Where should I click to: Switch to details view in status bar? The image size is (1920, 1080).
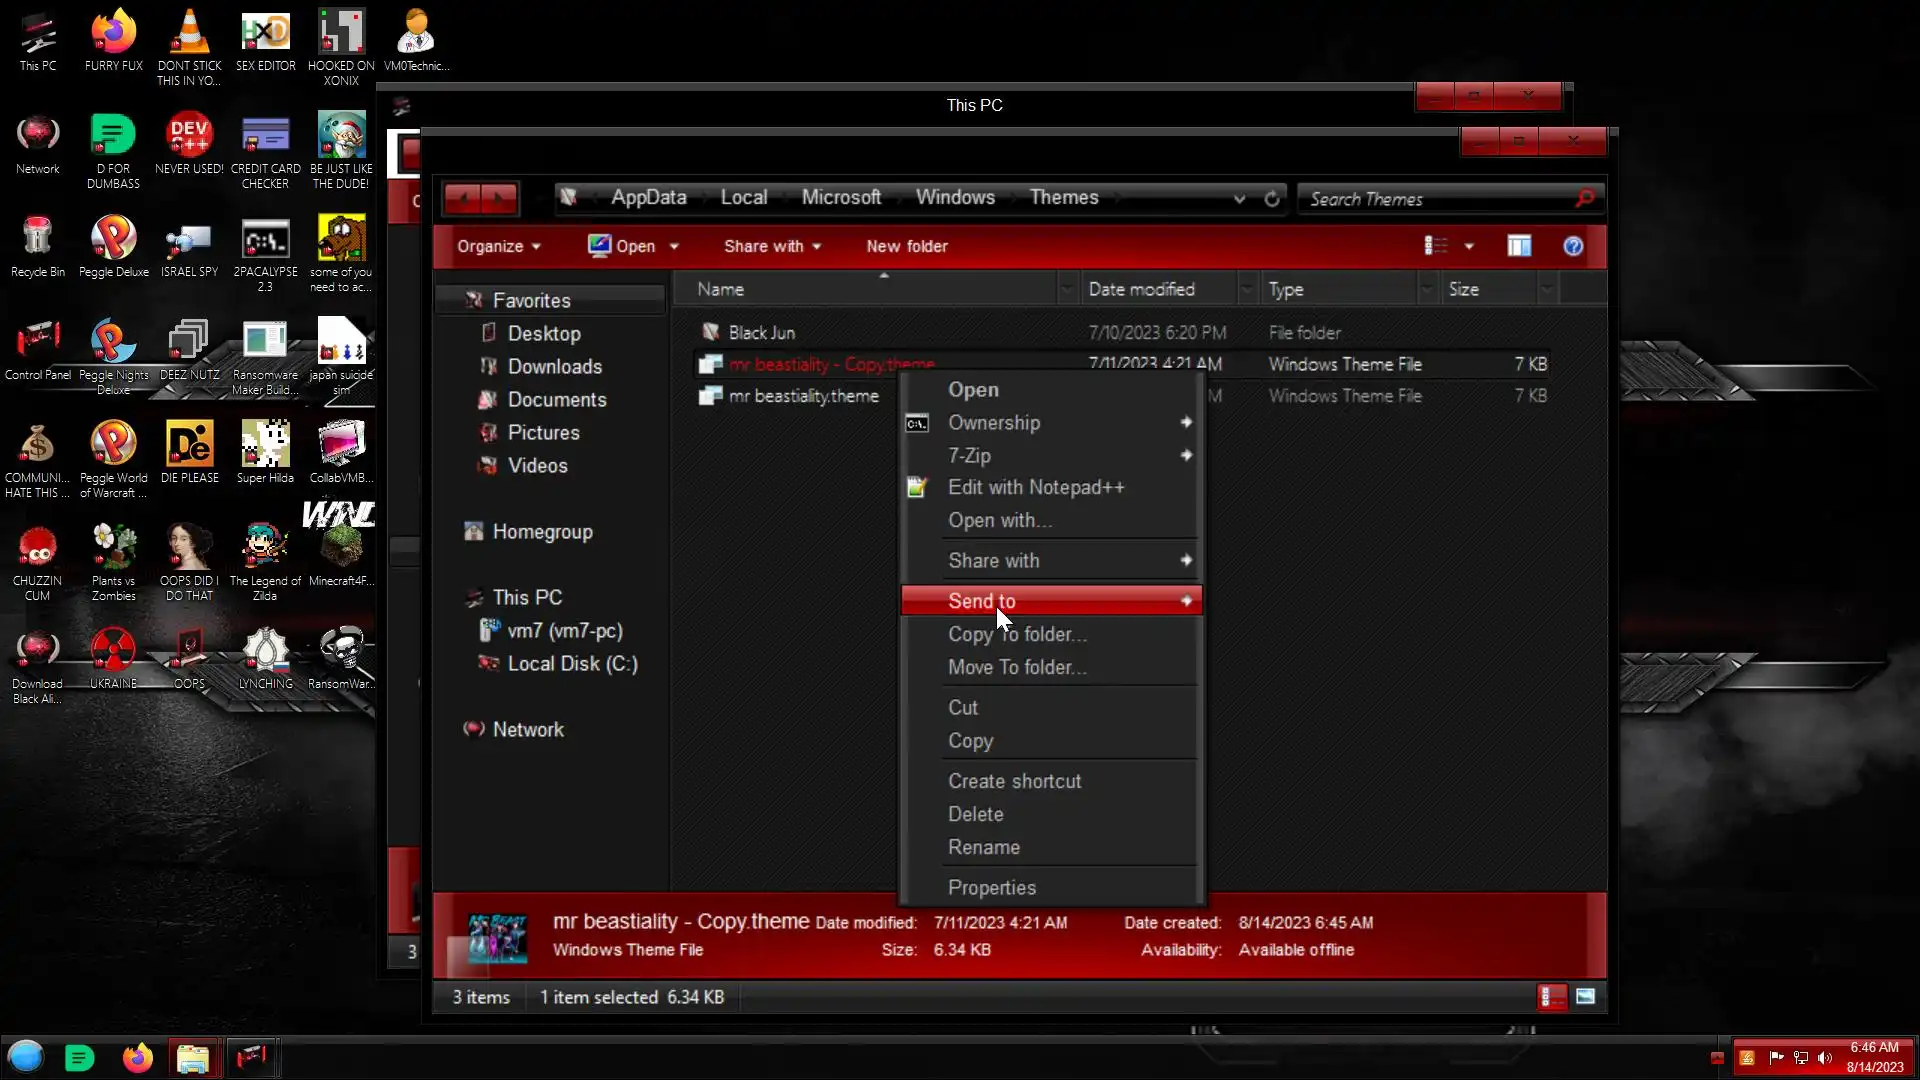(x=1551, y=996)
